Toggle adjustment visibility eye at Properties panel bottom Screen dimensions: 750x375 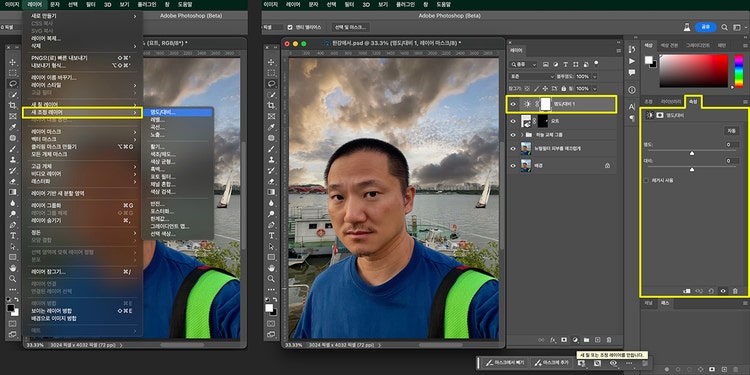(x=723, y=291)
